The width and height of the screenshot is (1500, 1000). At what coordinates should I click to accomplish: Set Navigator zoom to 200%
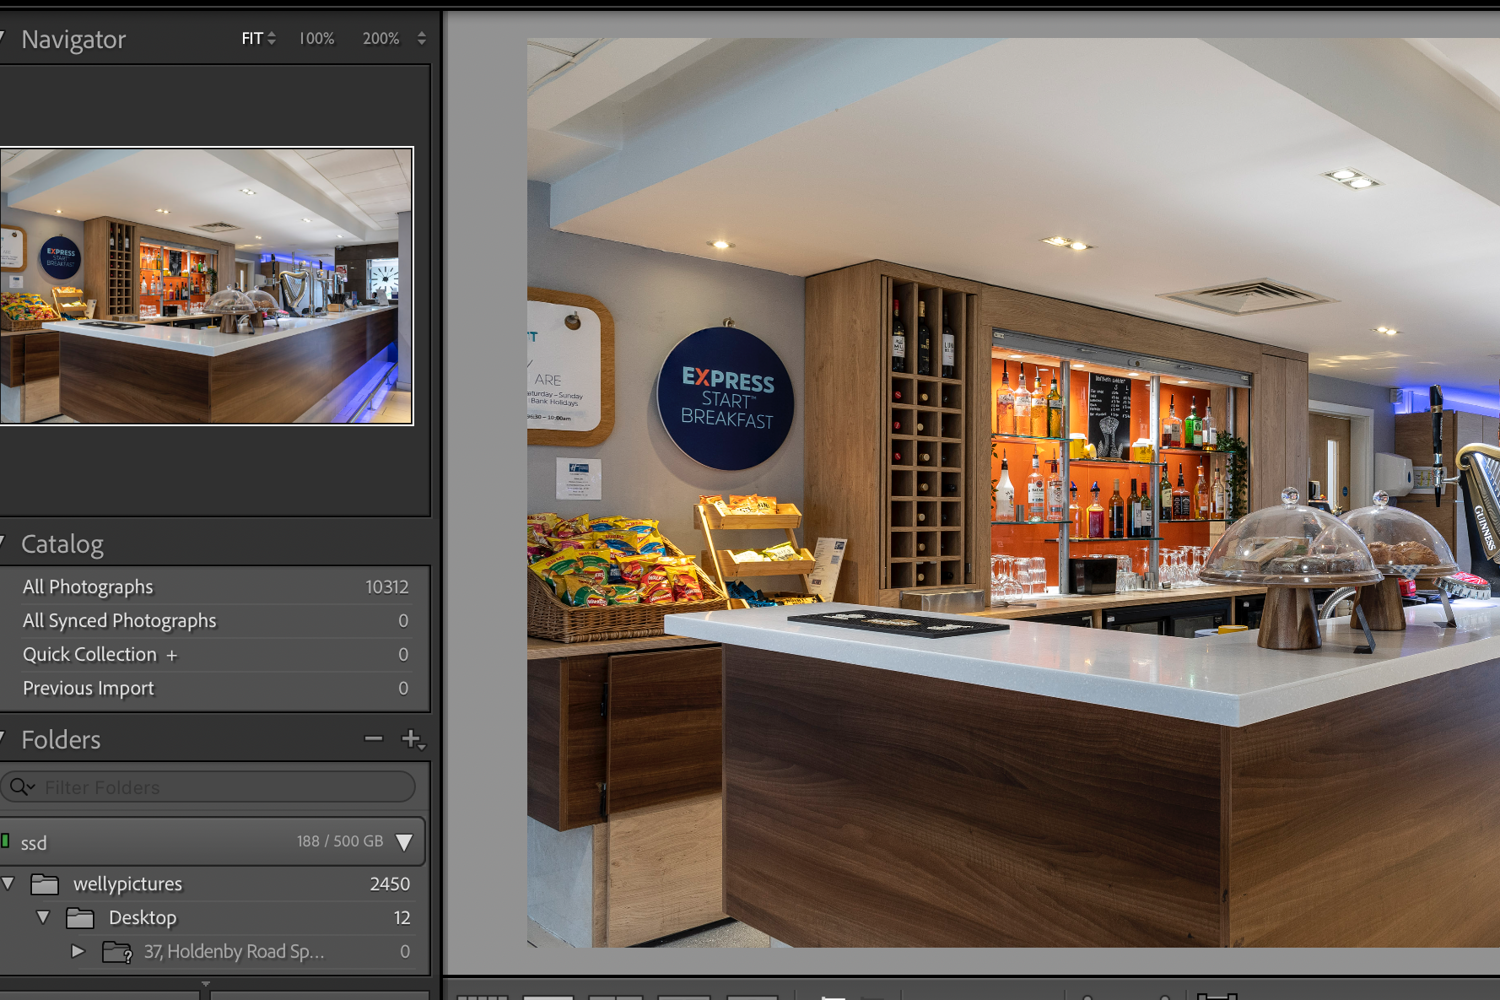tap(381, 38)
